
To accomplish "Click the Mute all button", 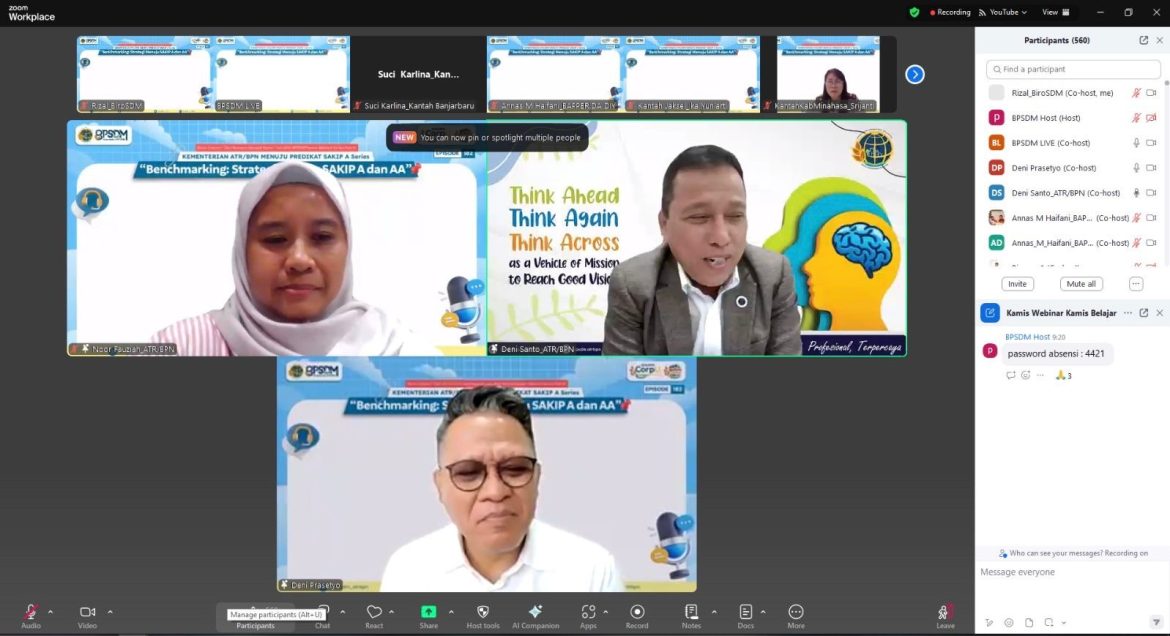I will tap(1081, 284).
